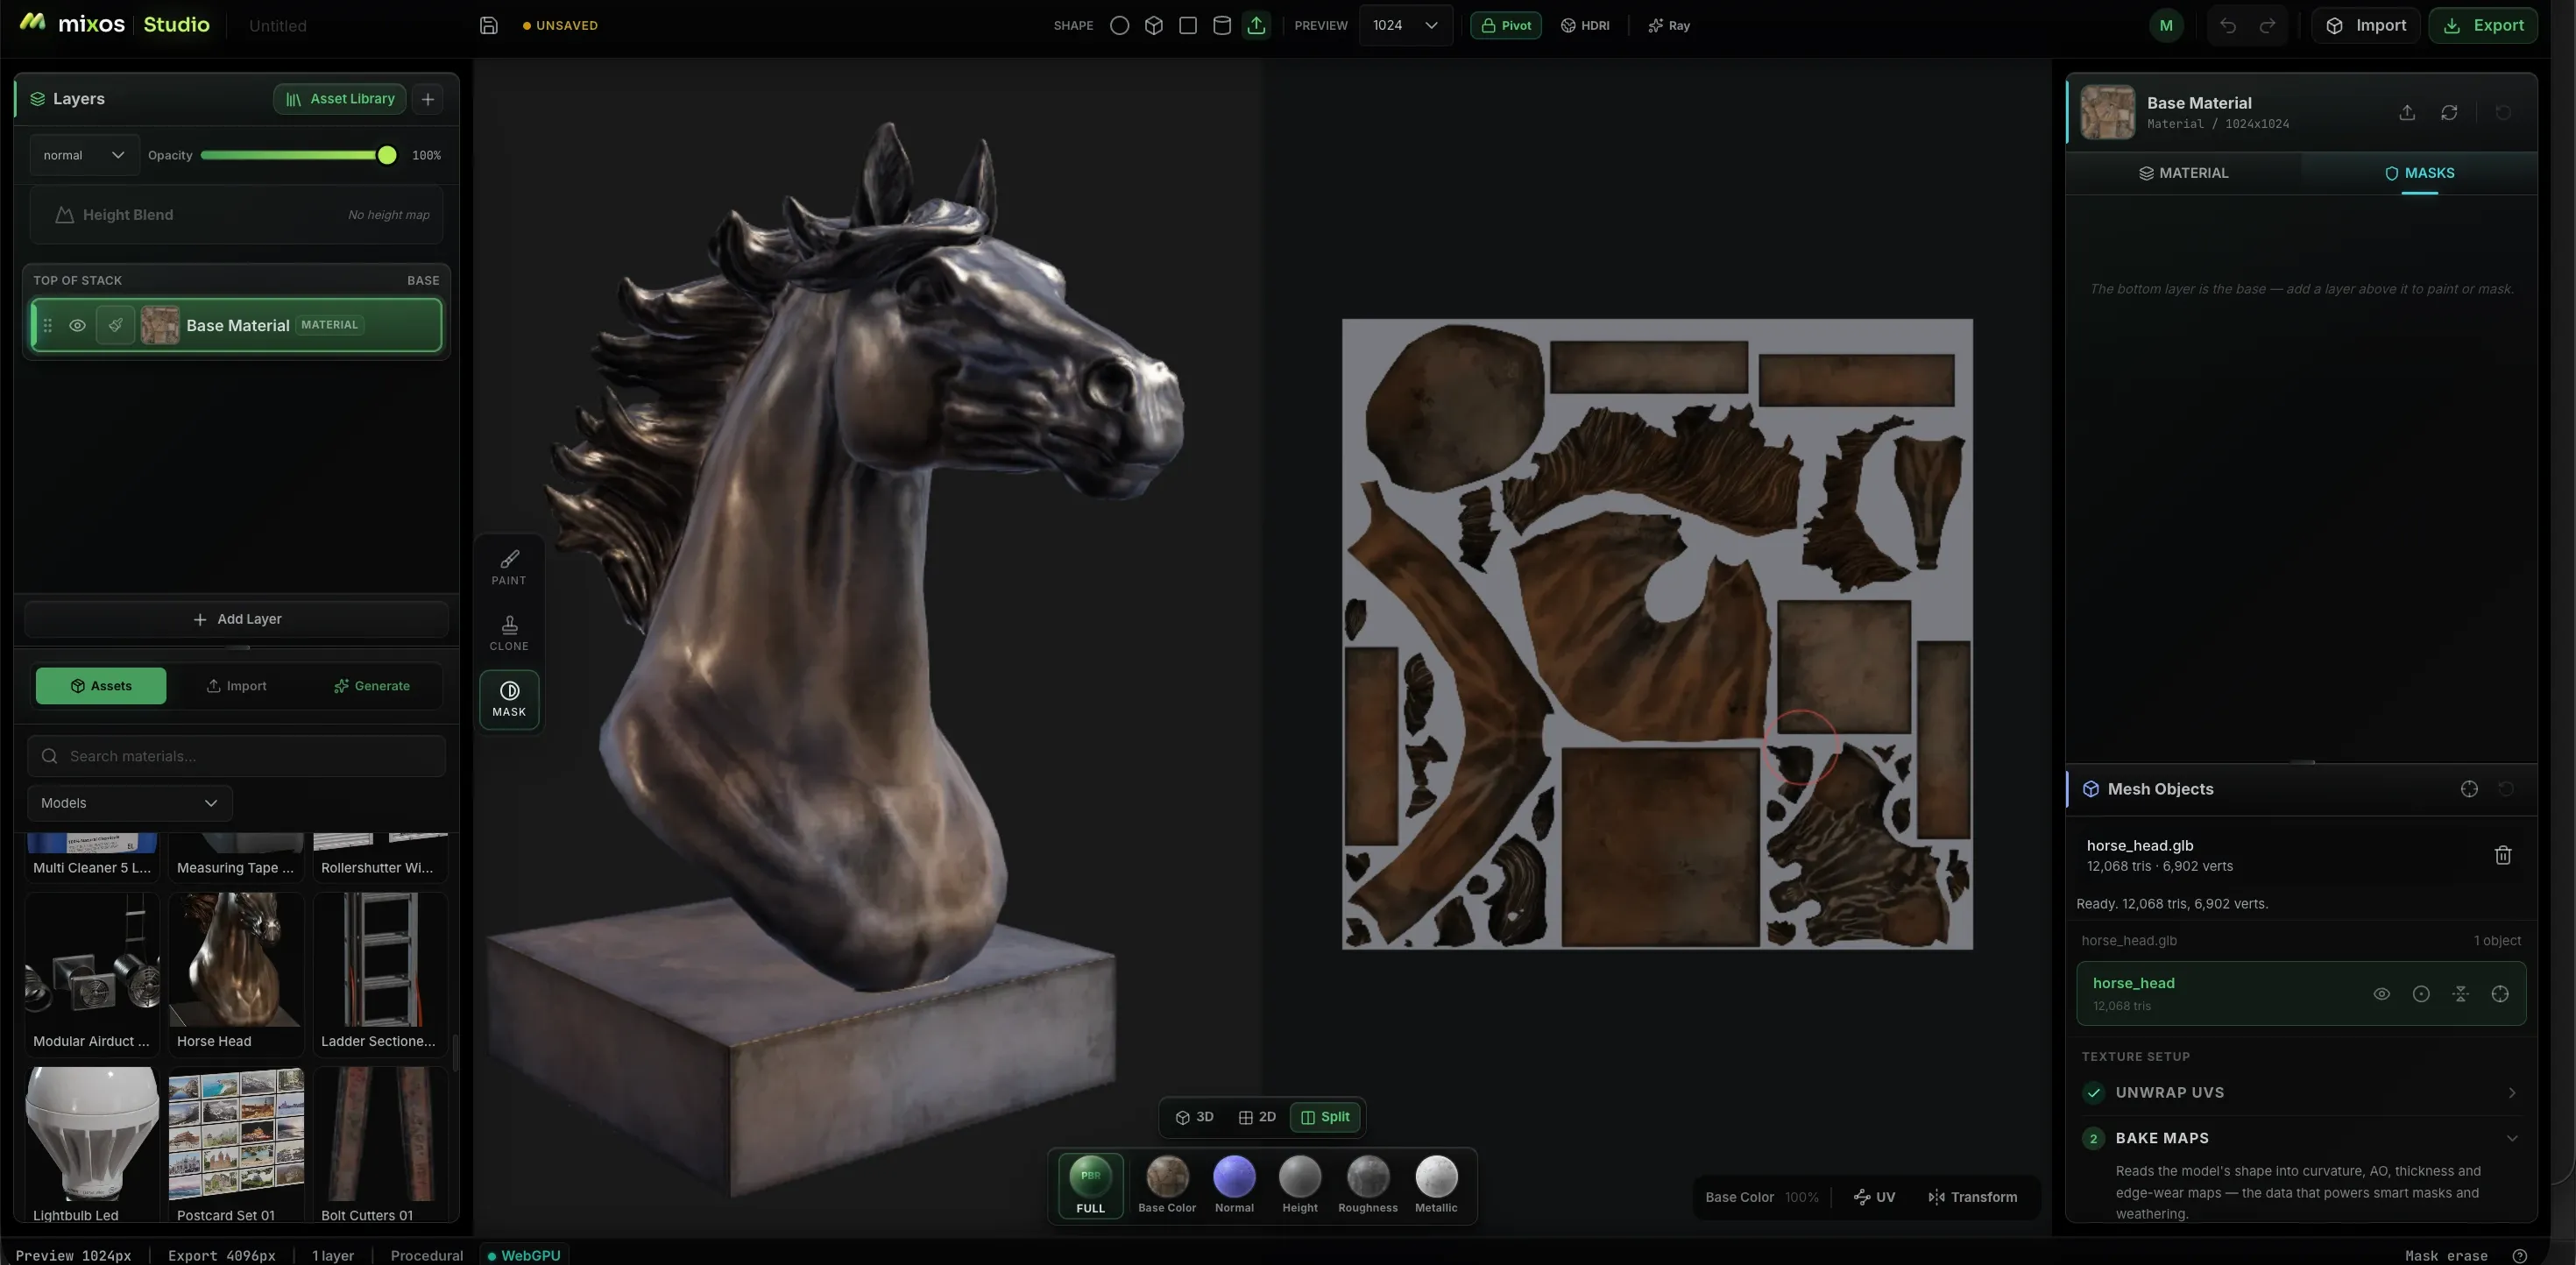The width and height of the screenshot is (2576, 1265).
Task: Refresh the Base Material with sync icon
Action: 2449,112
